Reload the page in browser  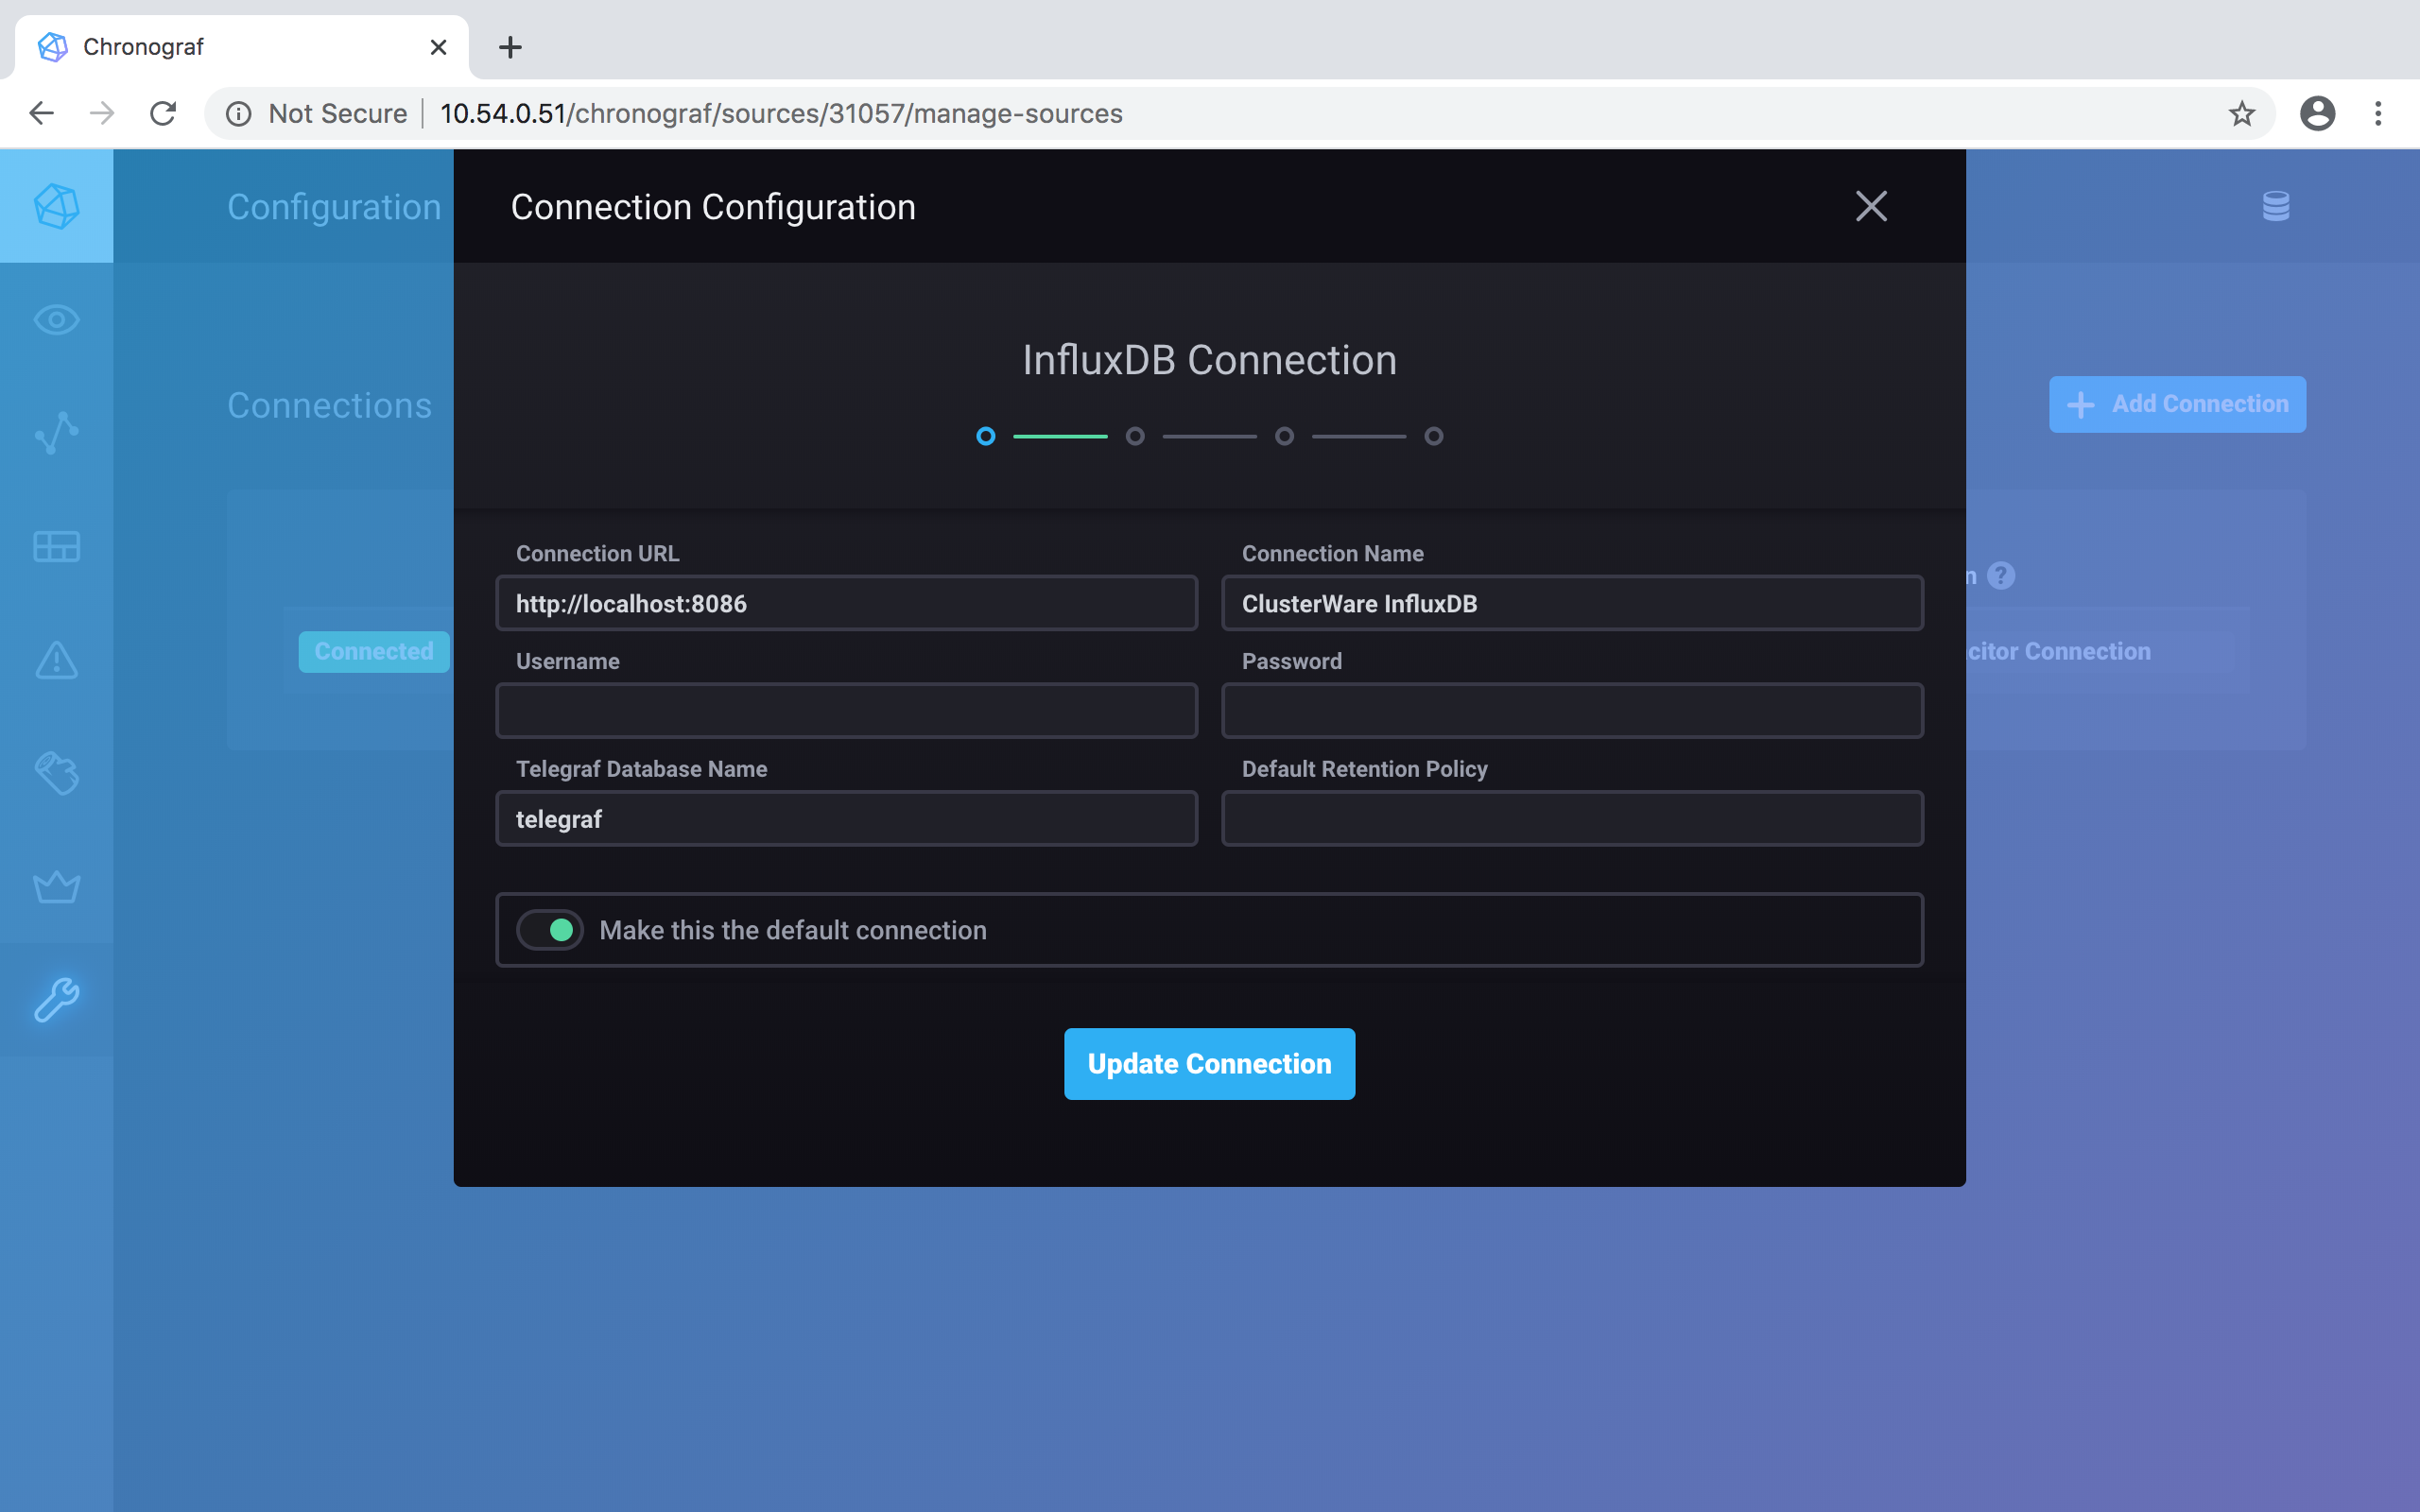[x=163, y=113]
